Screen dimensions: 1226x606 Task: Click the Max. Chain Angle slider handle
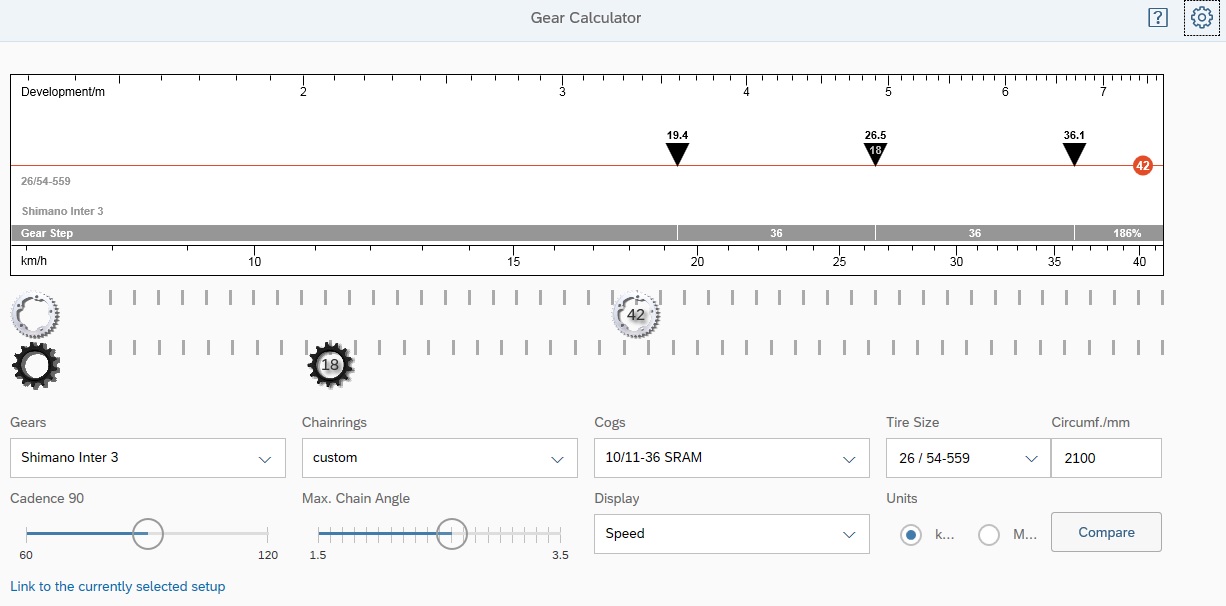coord(452,534)
